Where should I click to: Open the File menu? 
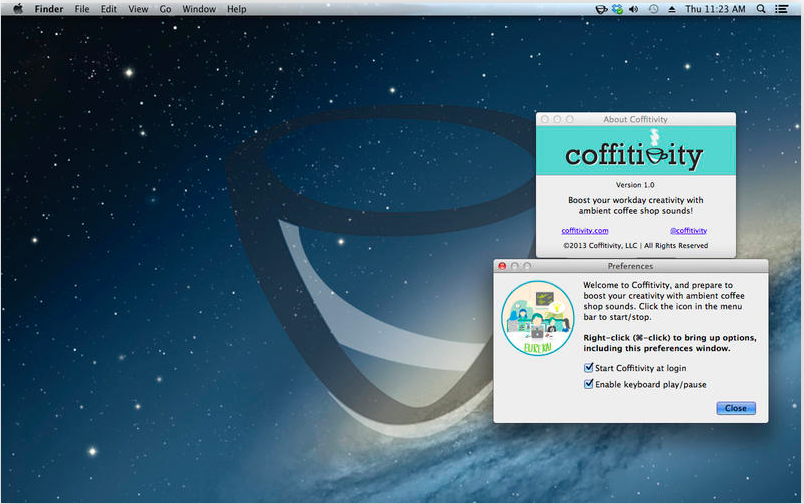click(82, 9)
